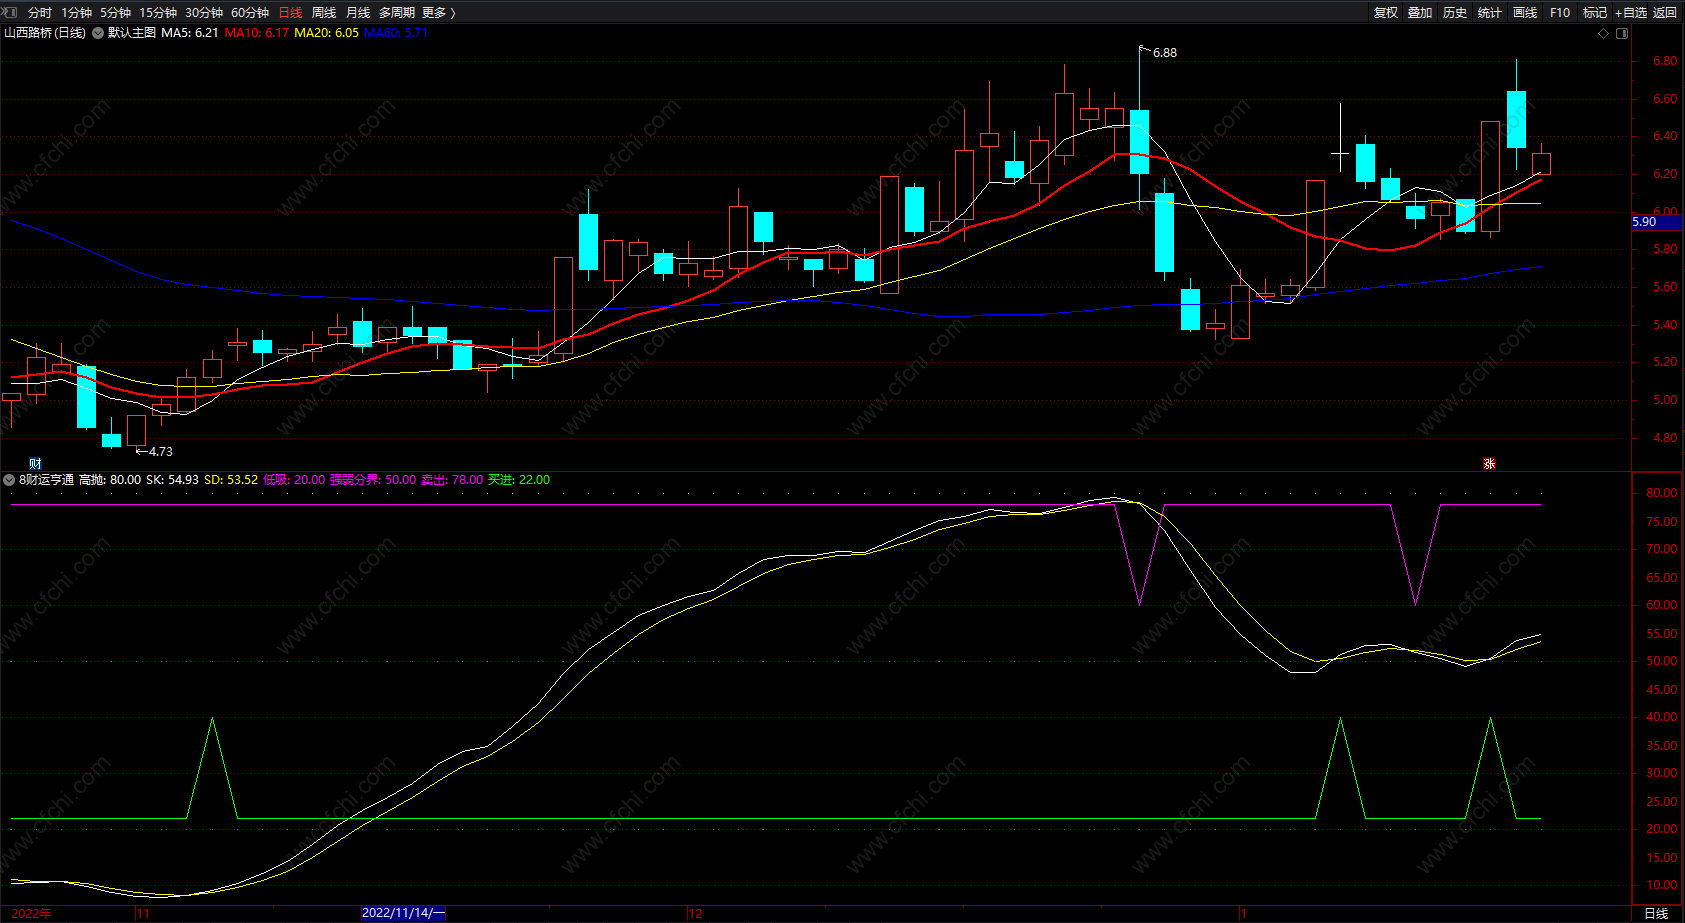The height and width of the screenshot is (923, 1685).
Task: Click the yellow SD: 53.52 value
Action: [x=231, y=480]
